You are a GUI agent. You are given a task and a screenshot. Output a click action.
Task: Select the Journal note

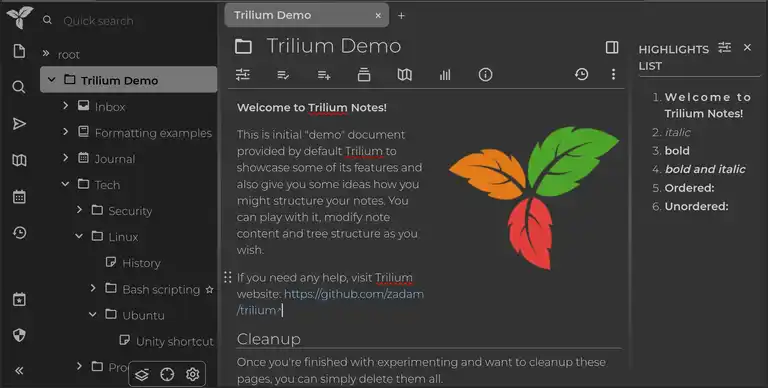[x=115, y=159]
